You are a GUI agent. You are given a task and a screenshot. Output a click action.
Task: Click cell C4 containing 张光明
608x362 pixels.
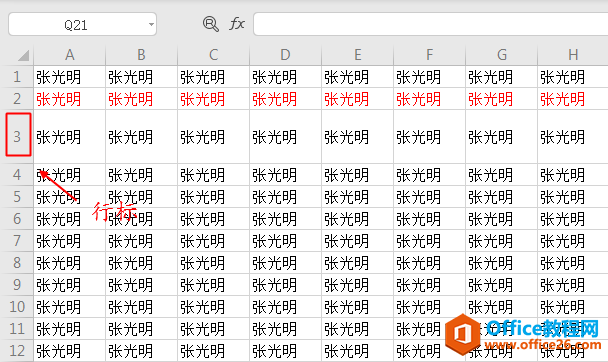tap(214, 175)
